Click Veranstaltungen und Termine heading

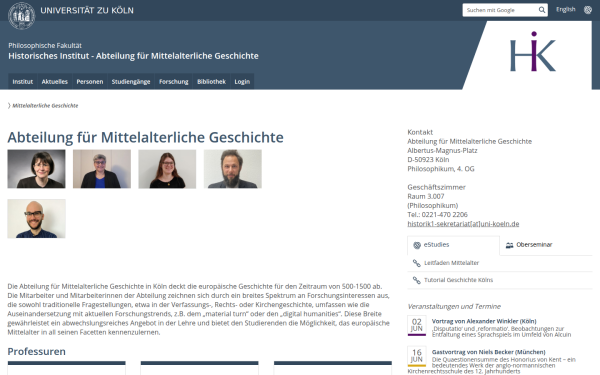pyautogui.click(x=454, y=307)
